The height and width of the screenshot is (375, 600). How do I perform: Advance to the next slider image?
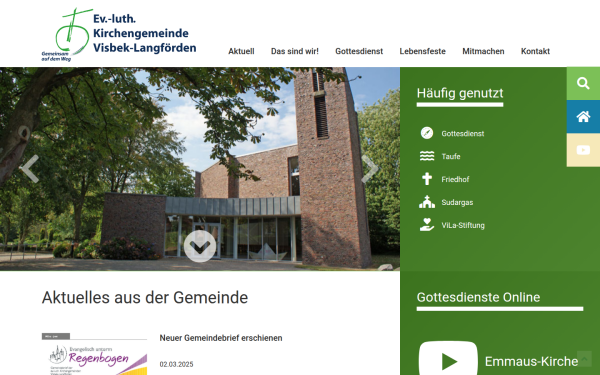[370, 169]
